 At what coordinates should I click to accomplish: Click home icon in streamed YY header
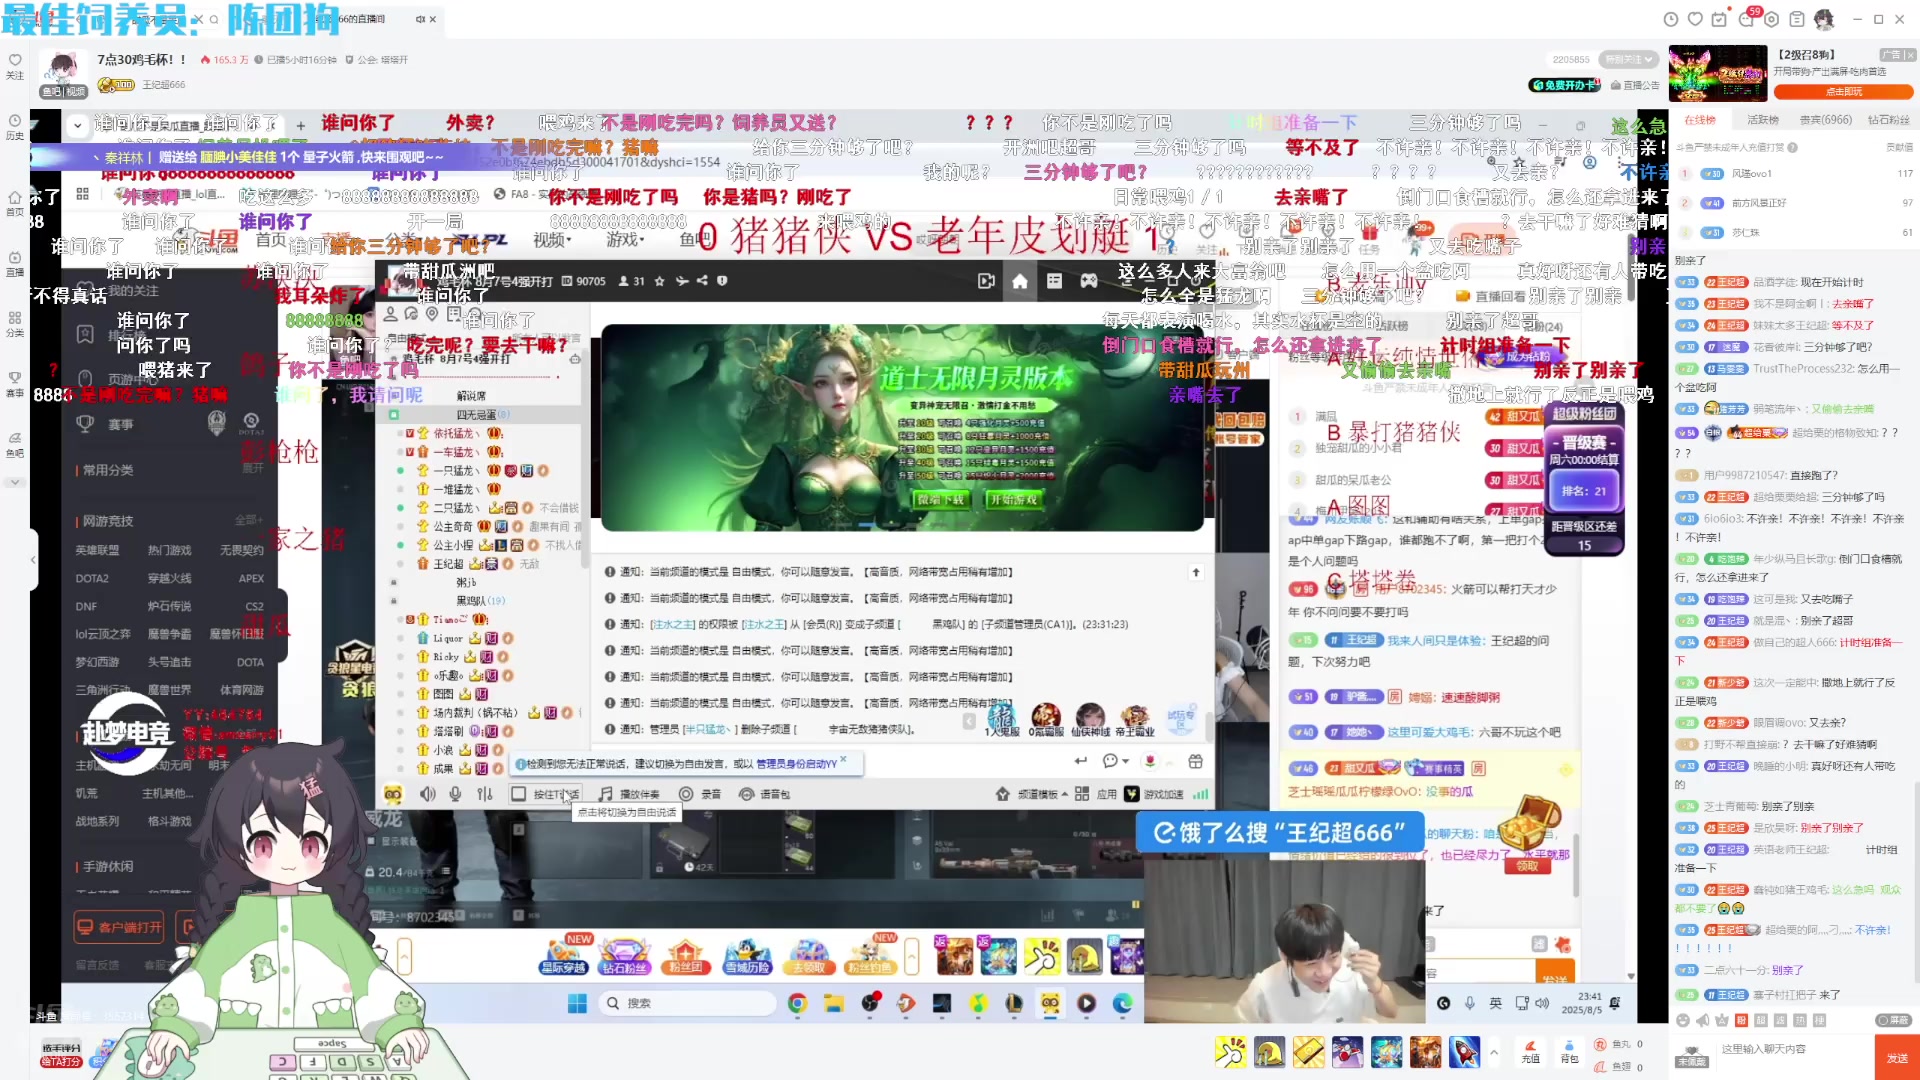click(1020, 282)
